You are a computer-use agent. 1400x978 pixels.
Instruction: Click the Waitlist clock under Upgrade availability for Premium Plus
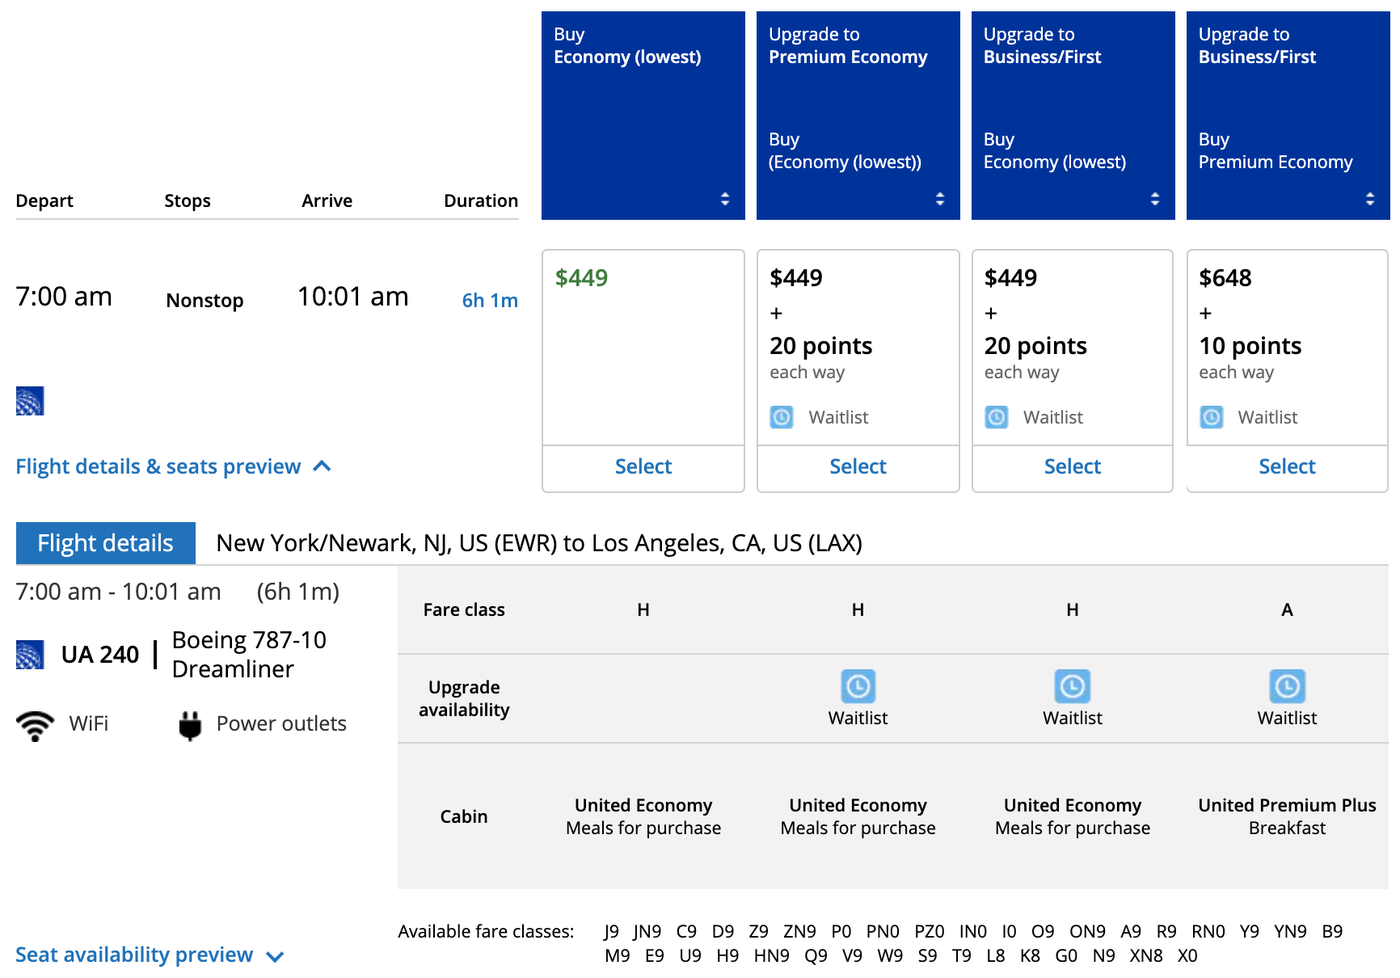[x=1287, y=686]
